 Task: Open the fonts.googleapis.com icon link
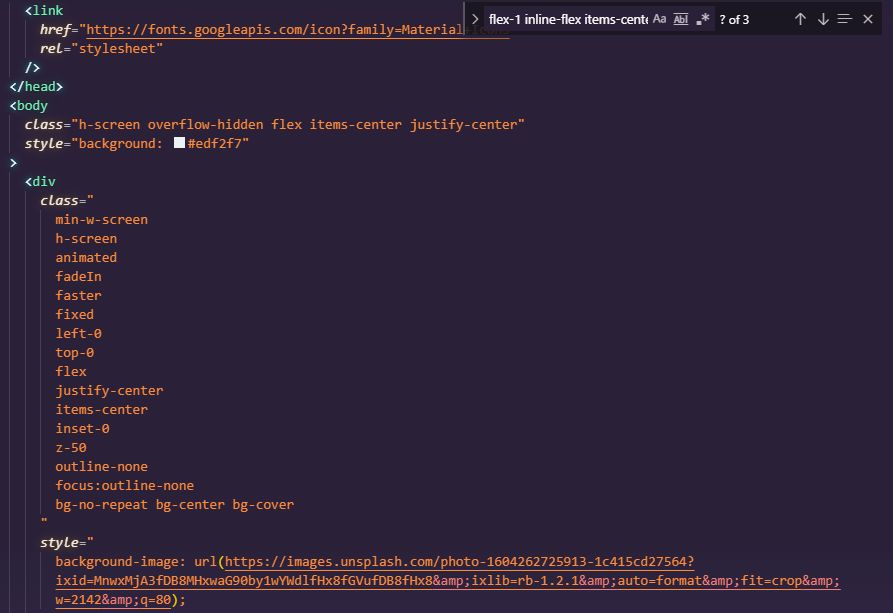pyautogui.click(x=275, y=30)
